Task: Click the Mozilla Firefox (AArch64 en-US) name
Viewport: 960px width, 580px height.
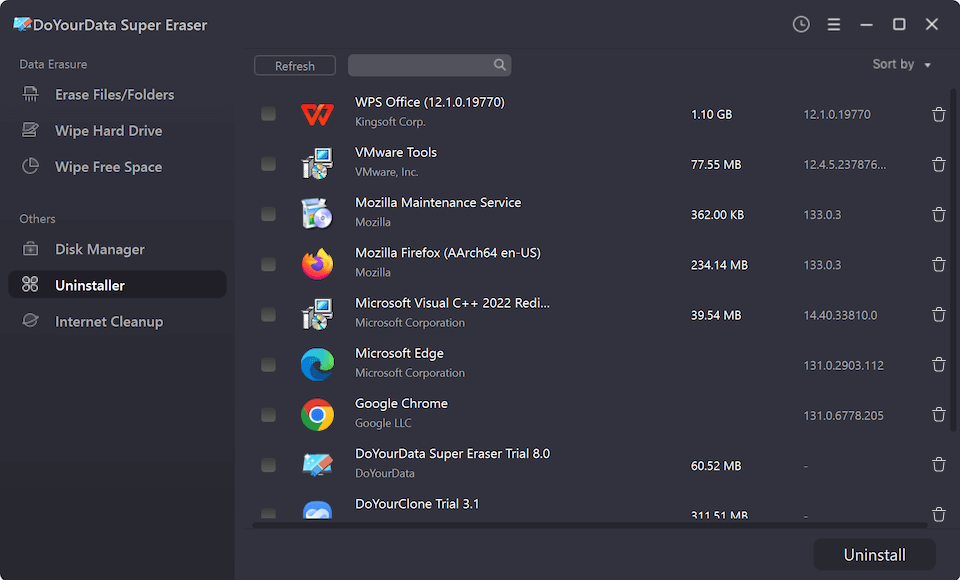Action: [448, 253]
